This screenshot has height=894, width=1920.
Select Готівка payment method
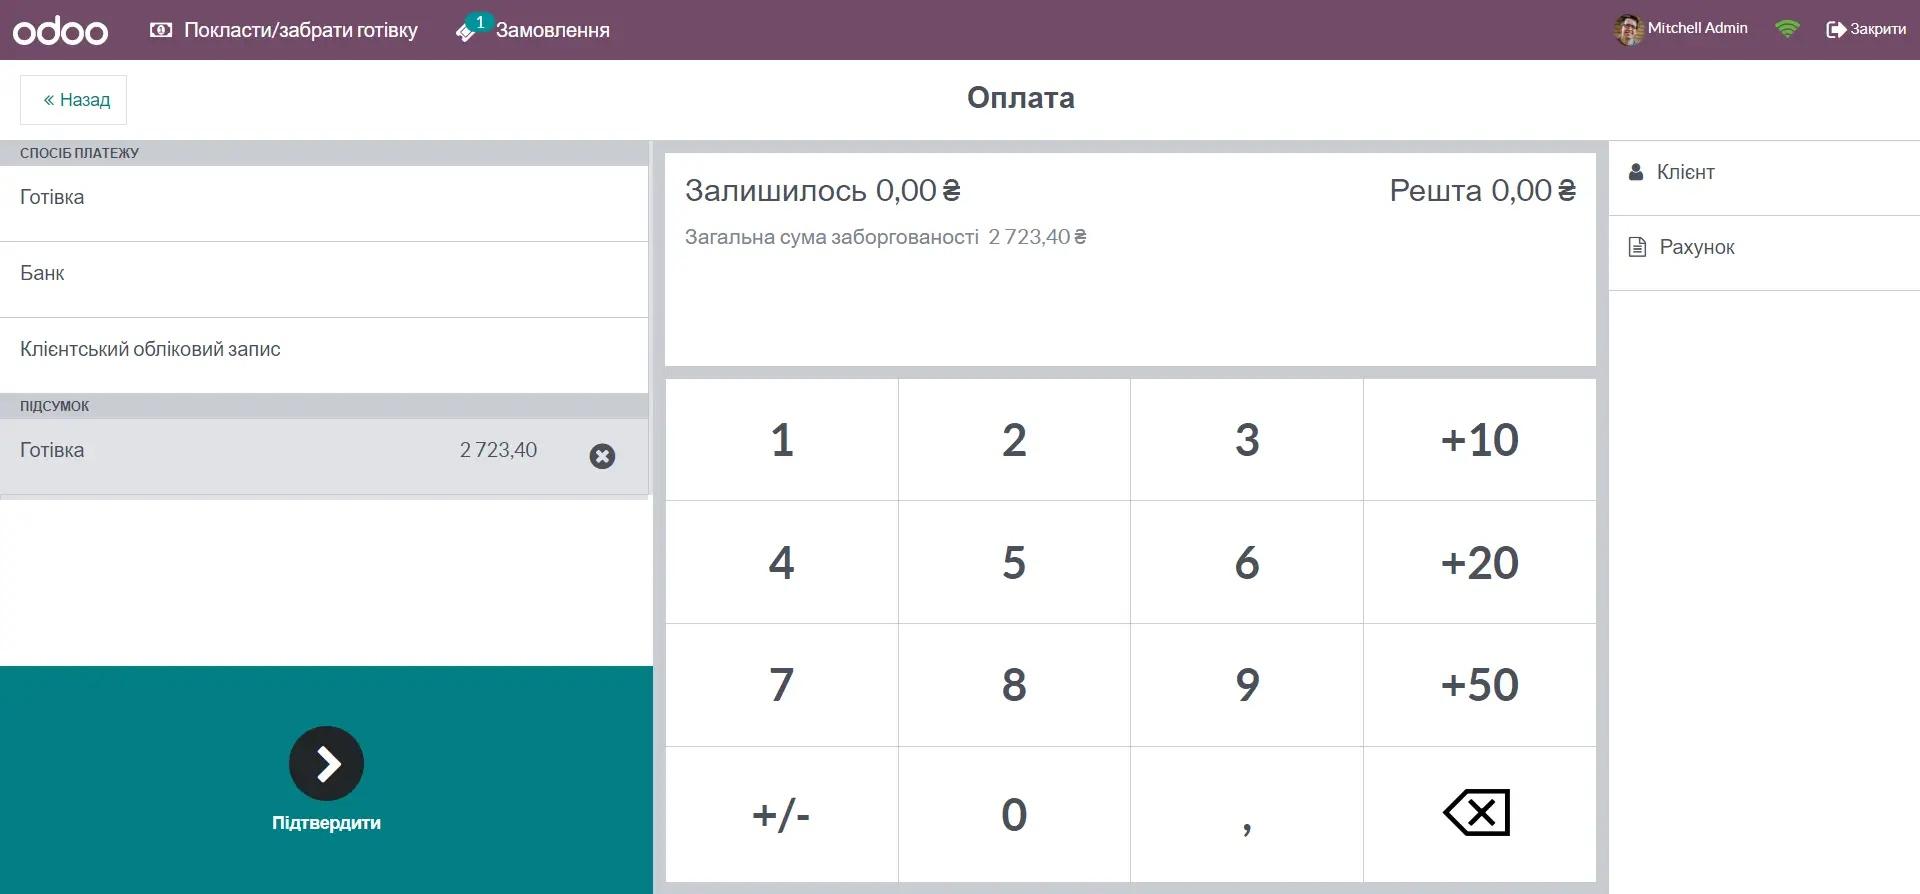pos(324,203)
